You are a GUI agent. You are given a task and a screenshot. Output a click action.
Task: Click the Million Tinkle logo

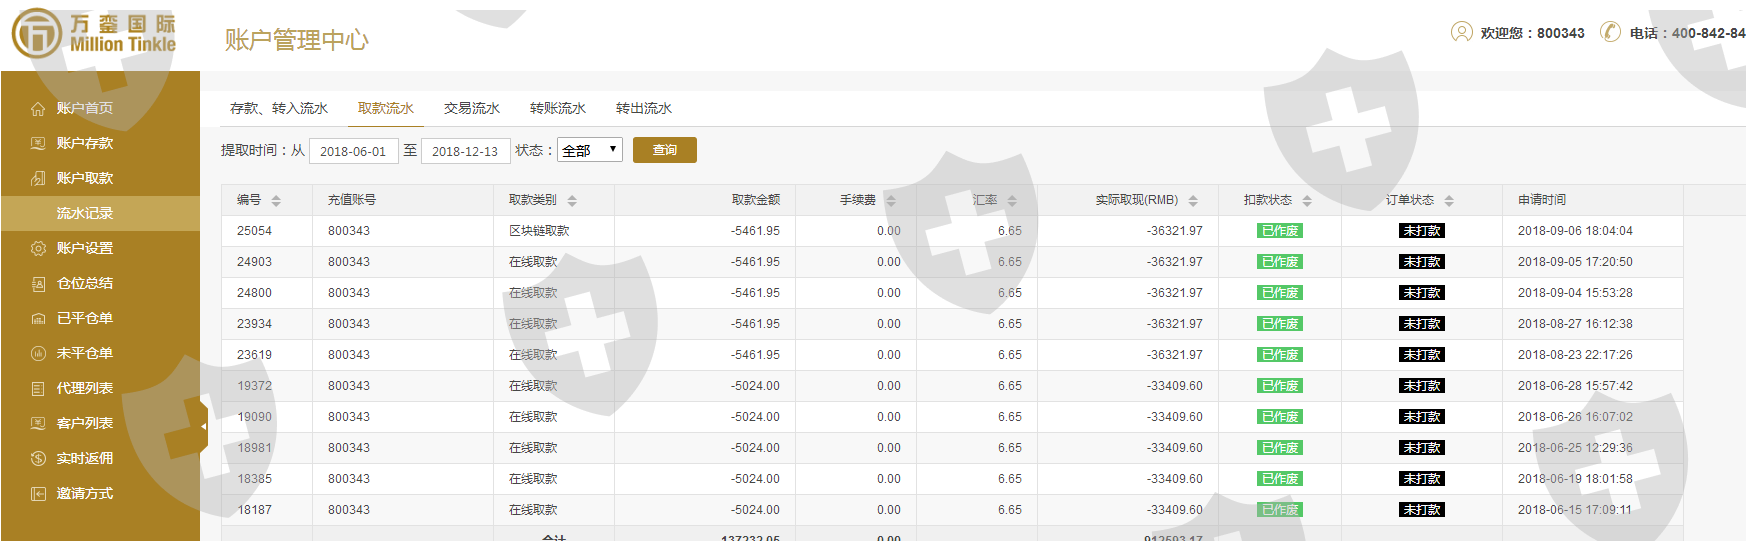[94, 34]
